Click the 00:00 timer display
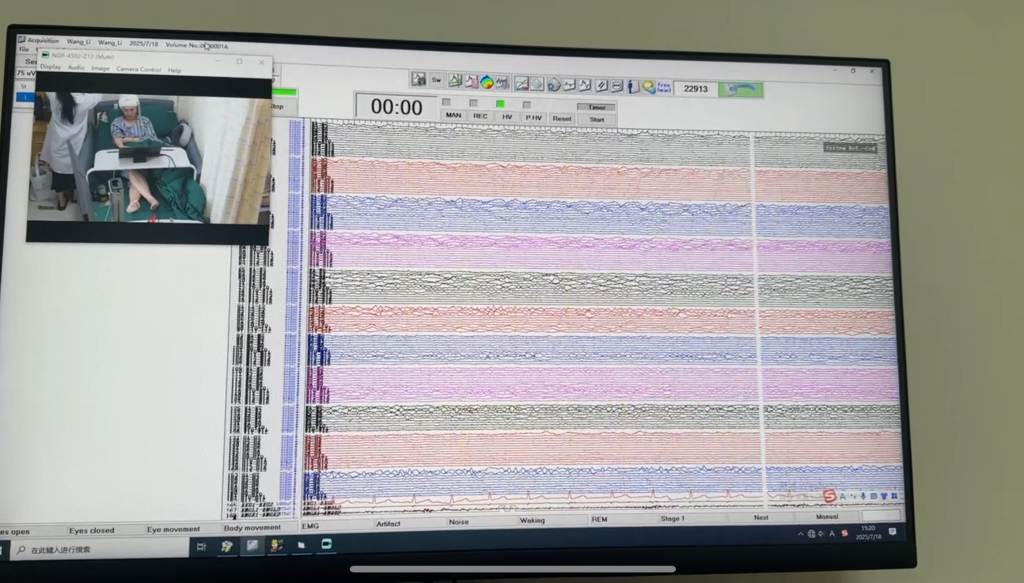Viewport: 1024px width, 583px height. [x=396, y=106]
